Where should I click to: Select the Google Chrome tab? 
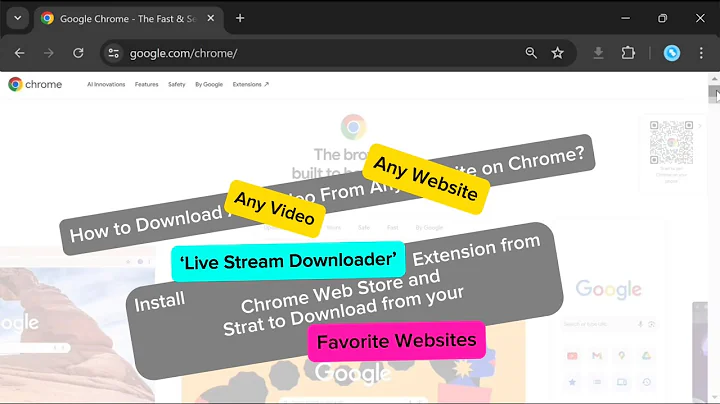(x=129, y=19)
